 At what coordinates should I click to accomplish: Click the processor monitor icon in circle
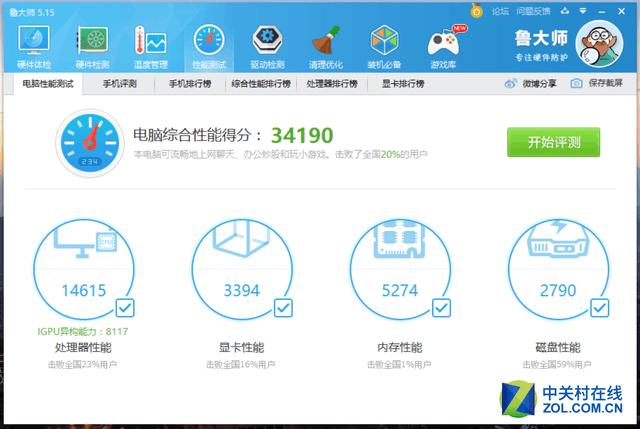click(x=85, y=242)
